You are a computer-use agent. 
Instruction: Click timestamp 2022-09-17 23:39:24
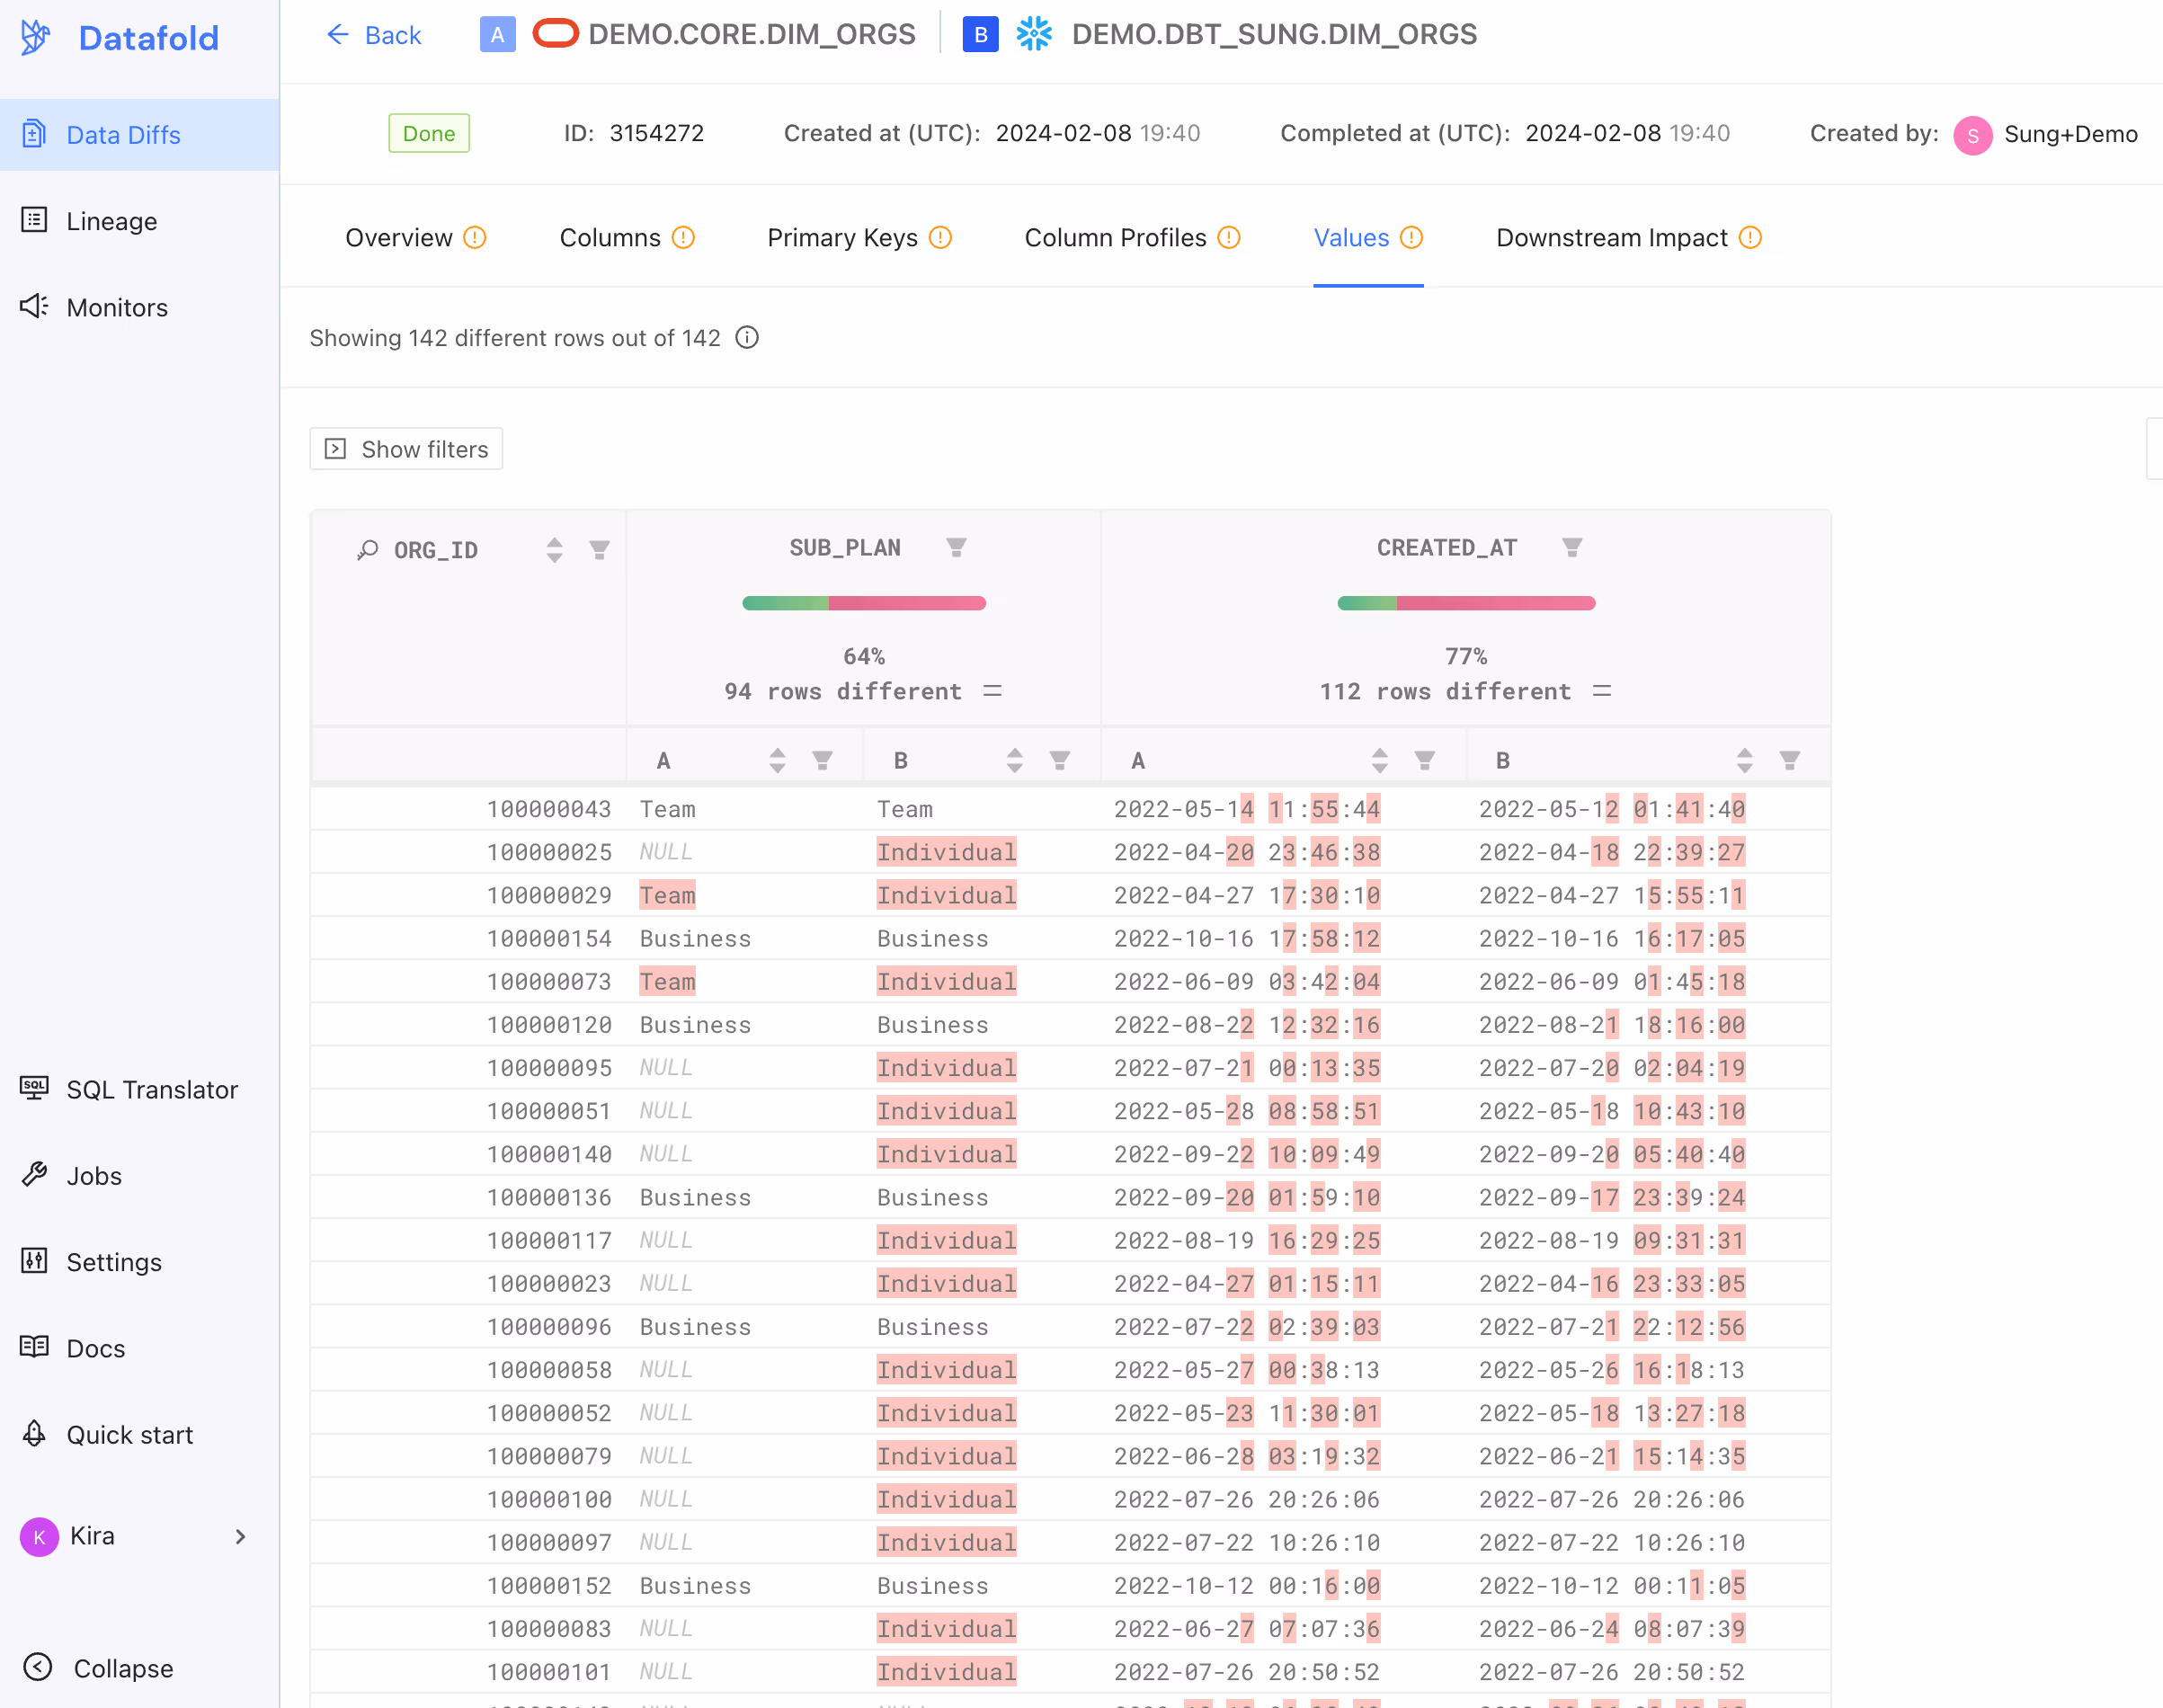tap(1612, 1197)
